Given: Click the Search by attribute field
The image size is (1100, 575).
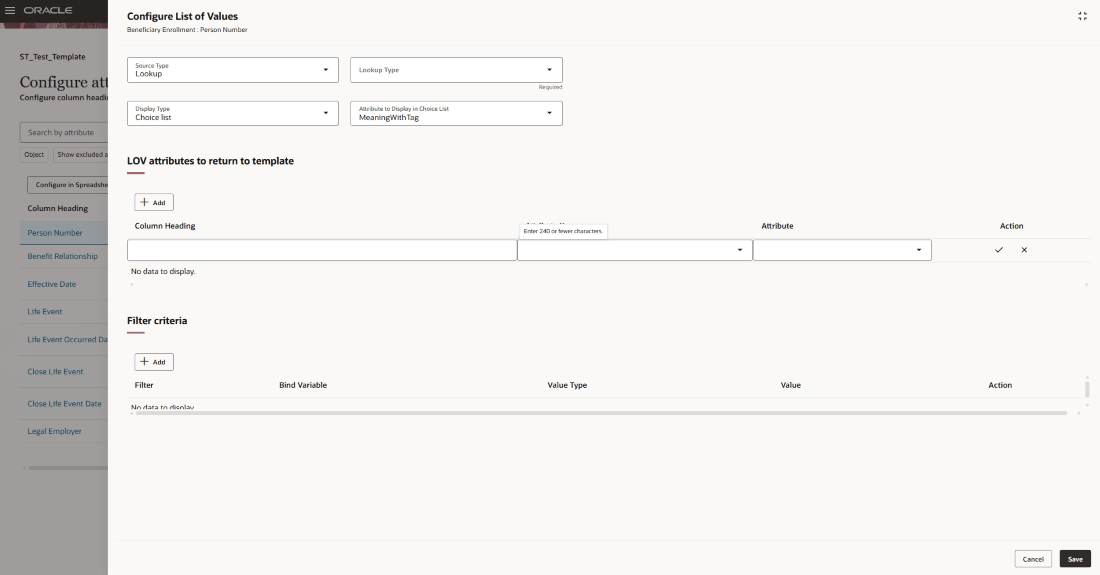Looking at the screenshot, I should coord(64,133).
